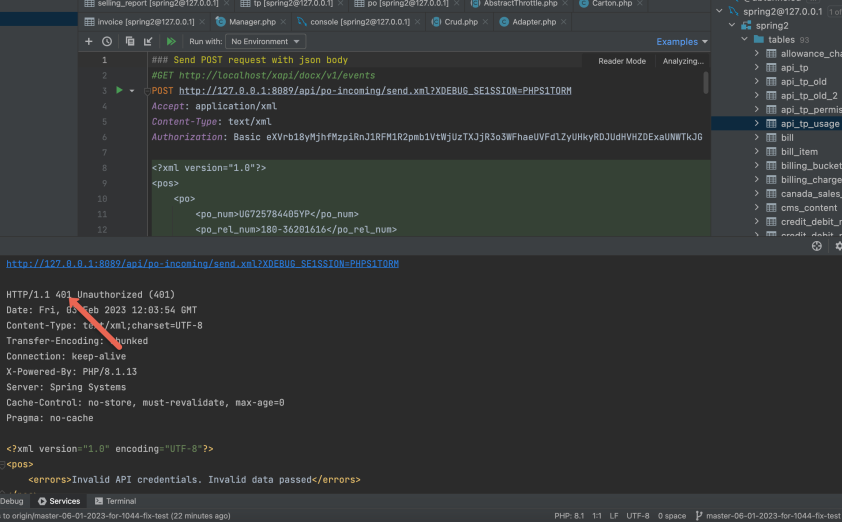Open the Services tool window
Viewport: 842px width, 522px height.
point(59,501)
